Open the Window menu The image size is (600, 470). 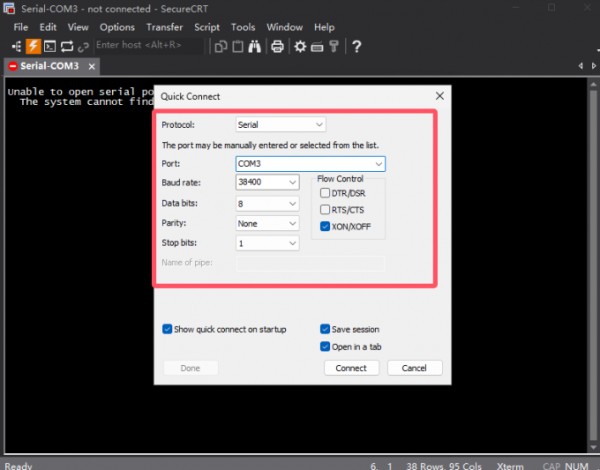click(x=285, y=27)
